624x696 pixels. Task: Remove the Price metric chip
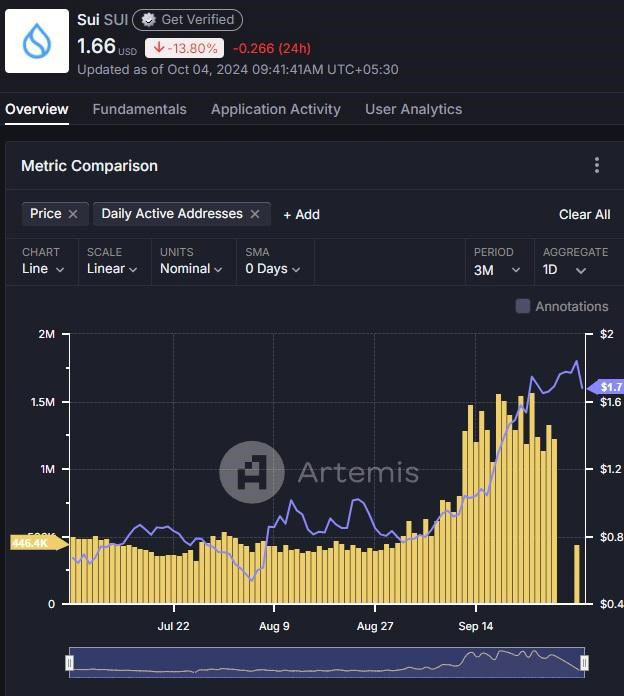[73, 214]
